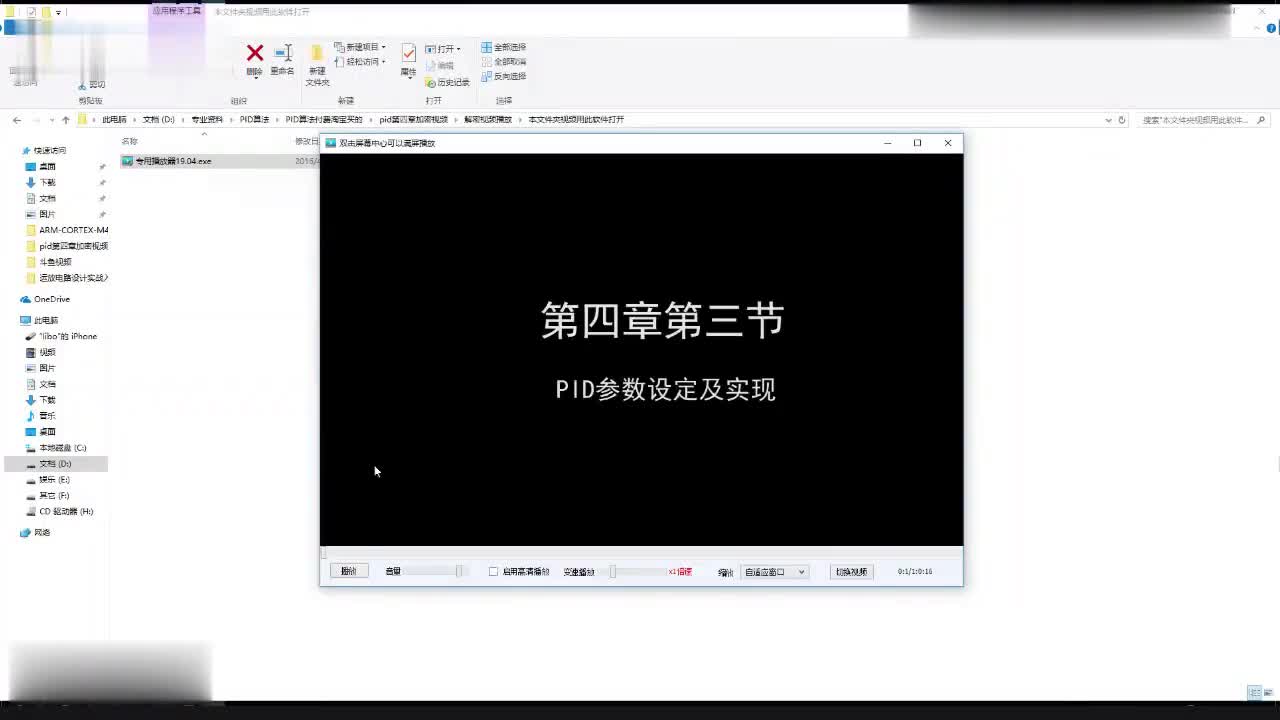Open the recent locations dropdown arrow
Image resolution: width=1280 pixels, height=720 pixels.
click(x=53, y=120)
